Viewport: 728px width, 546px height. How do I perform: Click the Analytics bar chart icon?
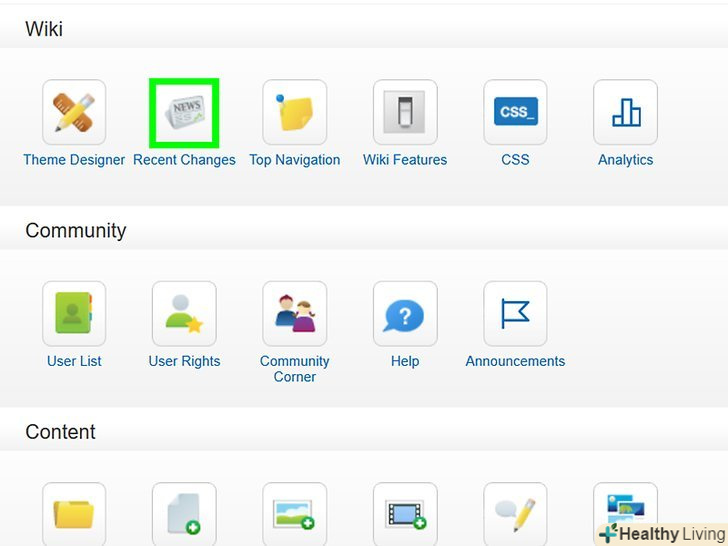click(625, 113)
